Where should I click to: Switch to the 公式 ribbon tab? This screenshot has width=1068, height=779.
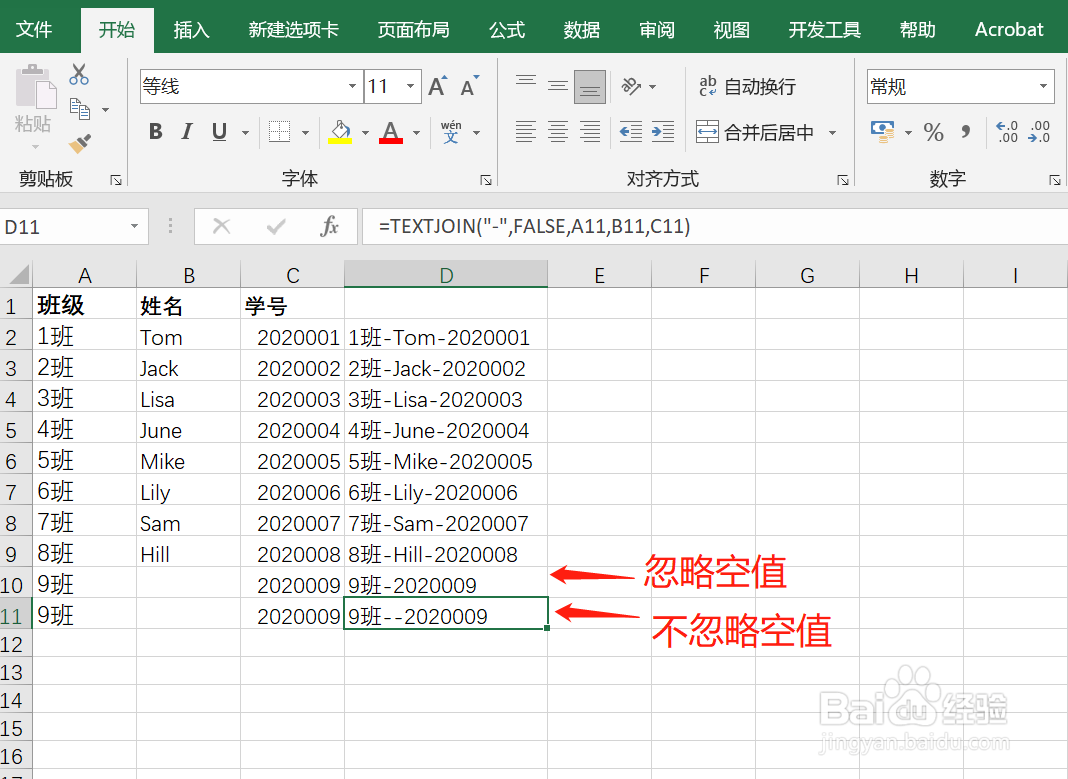[507, 29]
